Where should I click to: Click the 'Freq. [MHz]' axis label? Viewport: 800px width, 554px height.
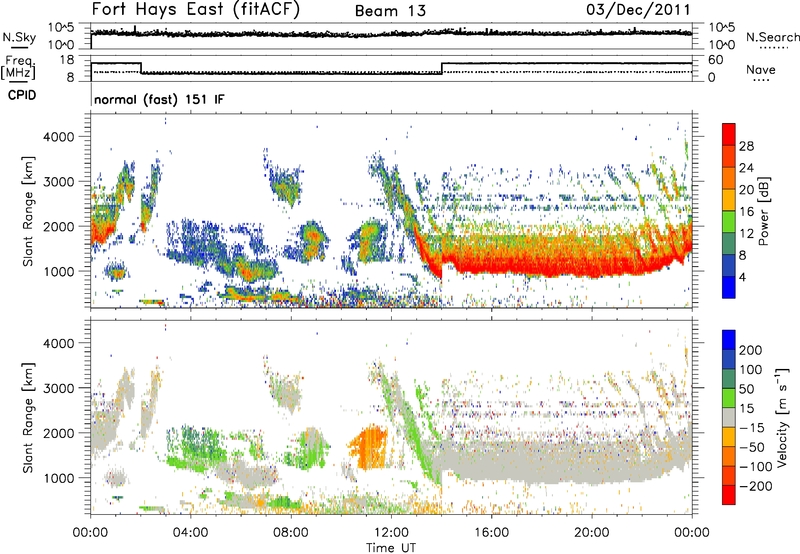pos(18,67)
